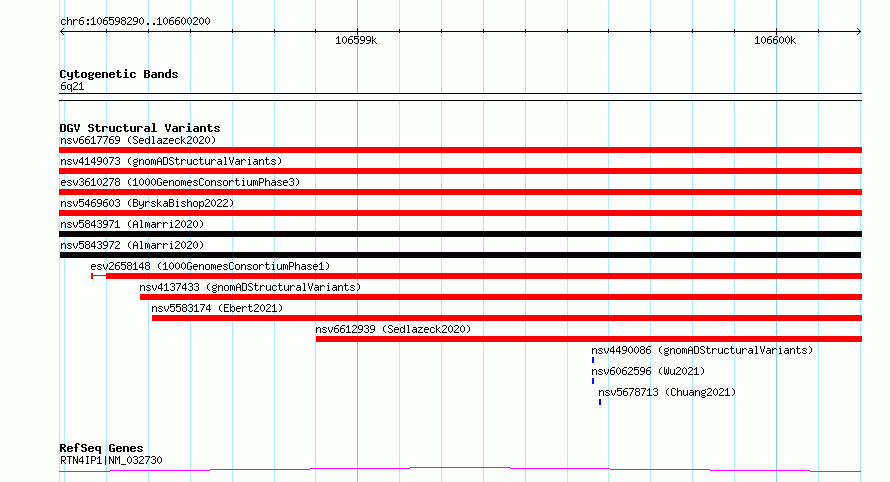Open the esv2658148 label text

click(210, 266)
